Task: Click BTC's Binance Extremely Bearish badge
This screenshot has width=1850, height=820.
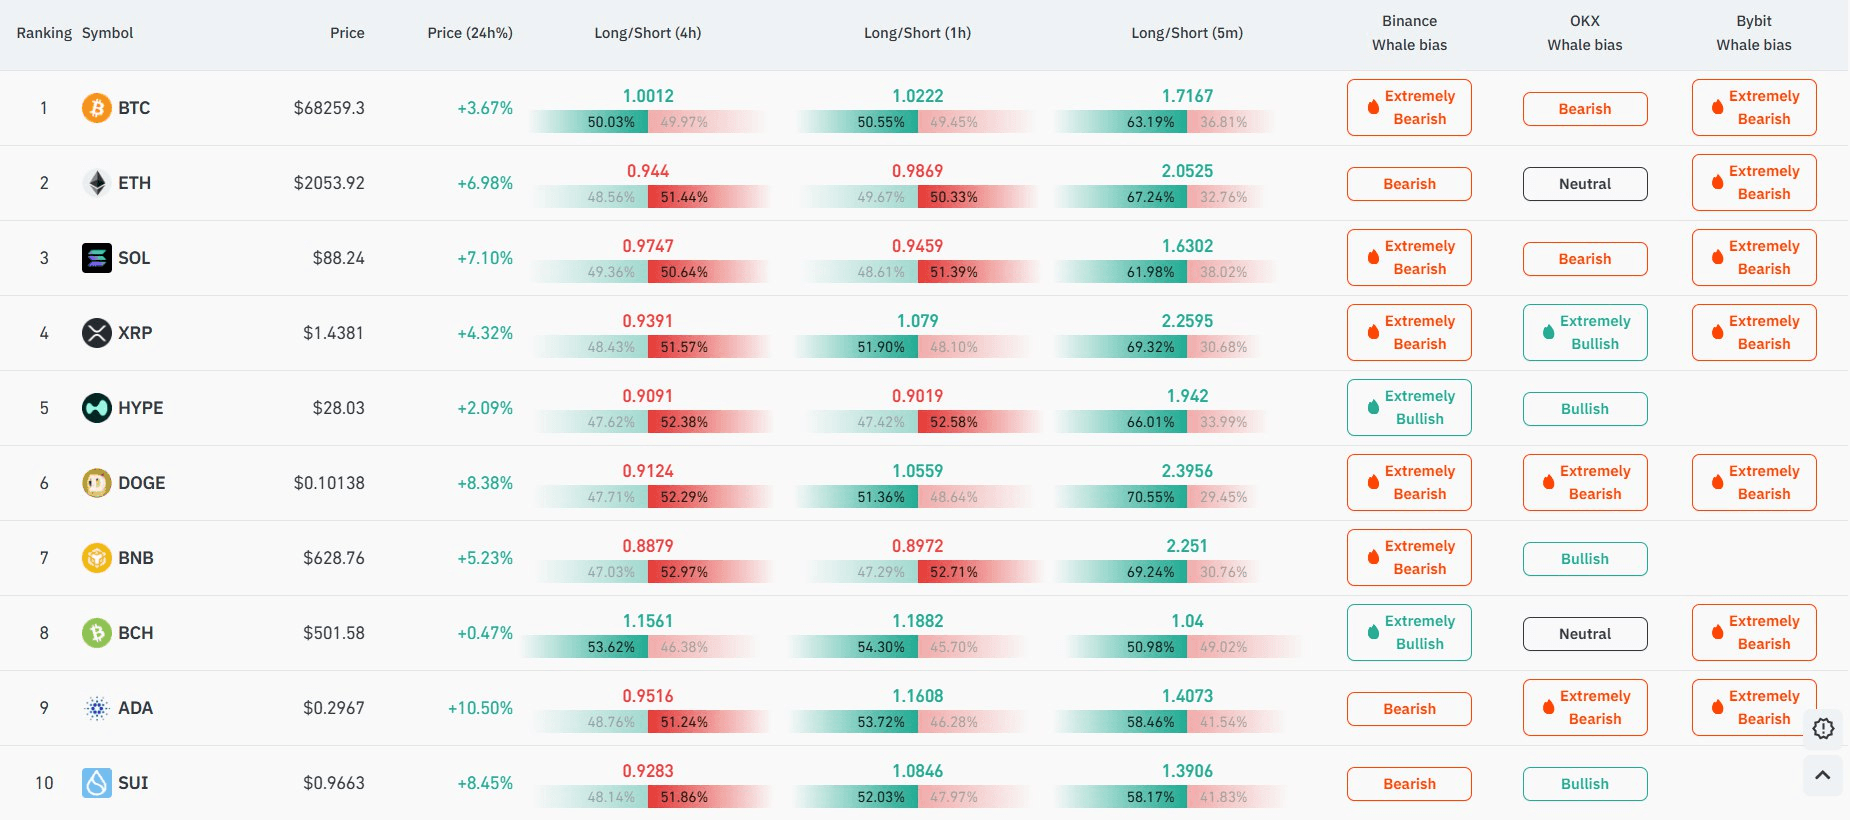Action: [1408, 108]
